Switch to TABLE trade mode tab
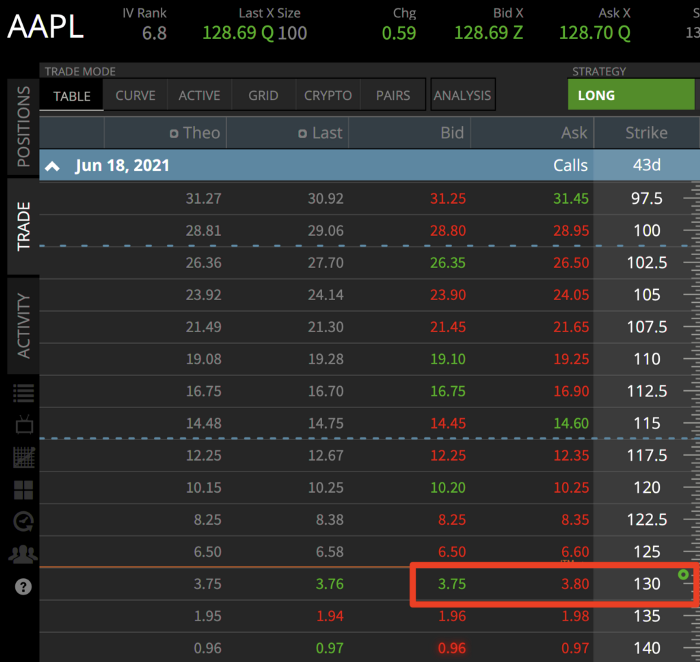 click(x=72, y=96)
